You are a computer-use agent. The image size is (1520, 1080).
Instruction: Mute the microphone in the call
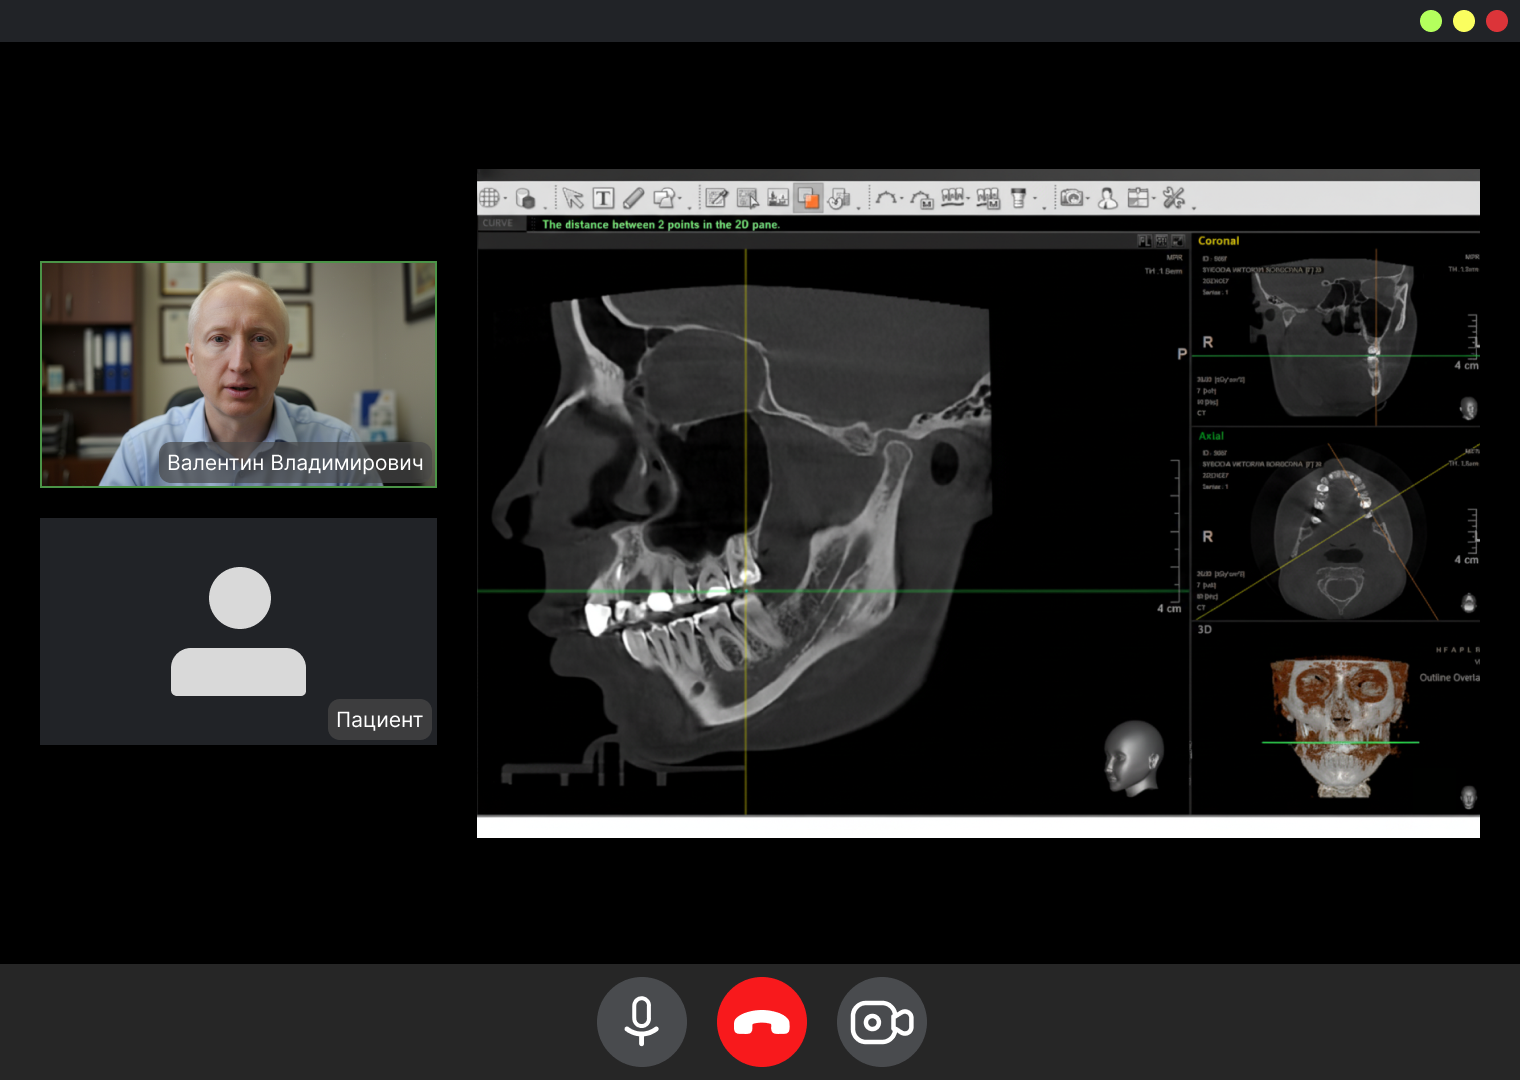coord(642,1022)
